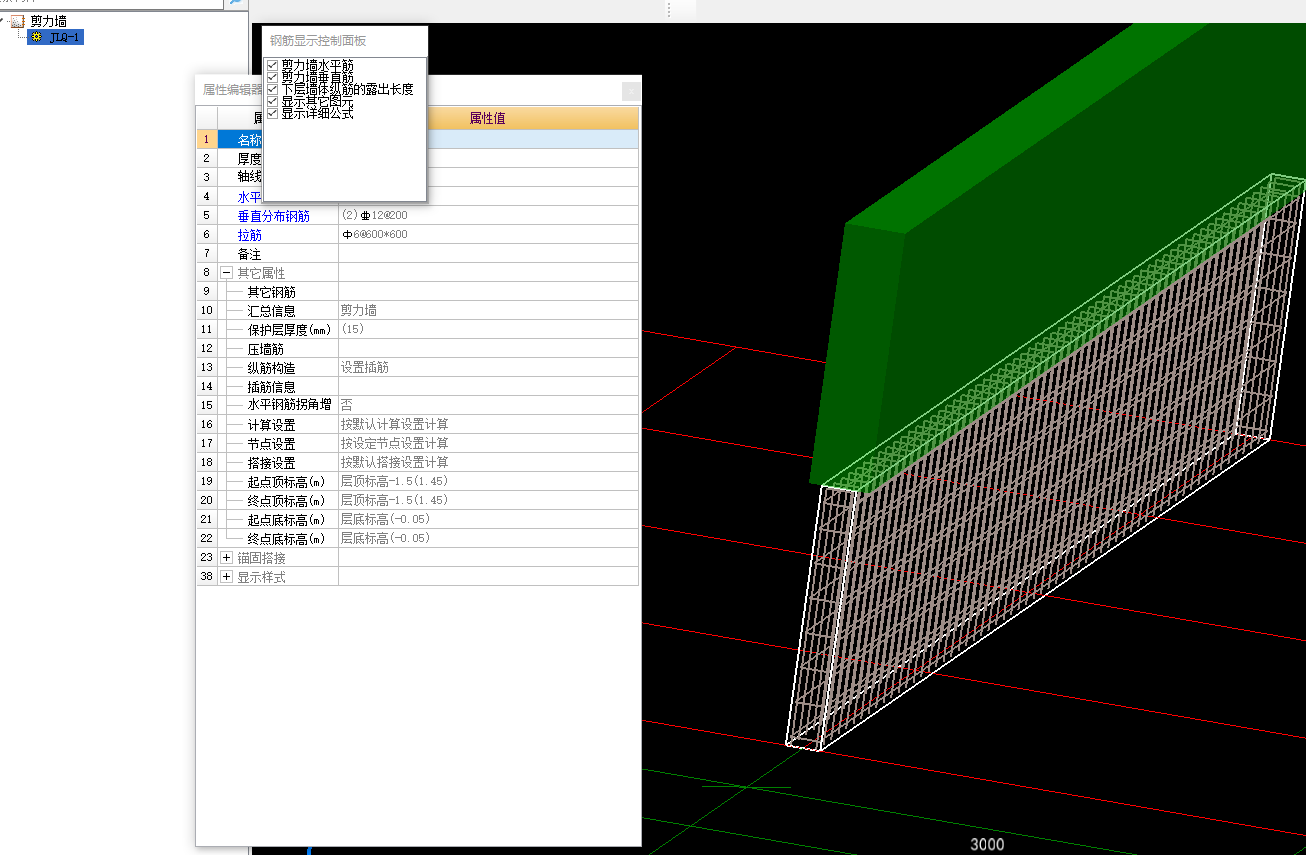Toggle 显示其它图元 checkbox
Image resolution: width=1306 pixels, height=855 pixels.
(x=271, y=101)
